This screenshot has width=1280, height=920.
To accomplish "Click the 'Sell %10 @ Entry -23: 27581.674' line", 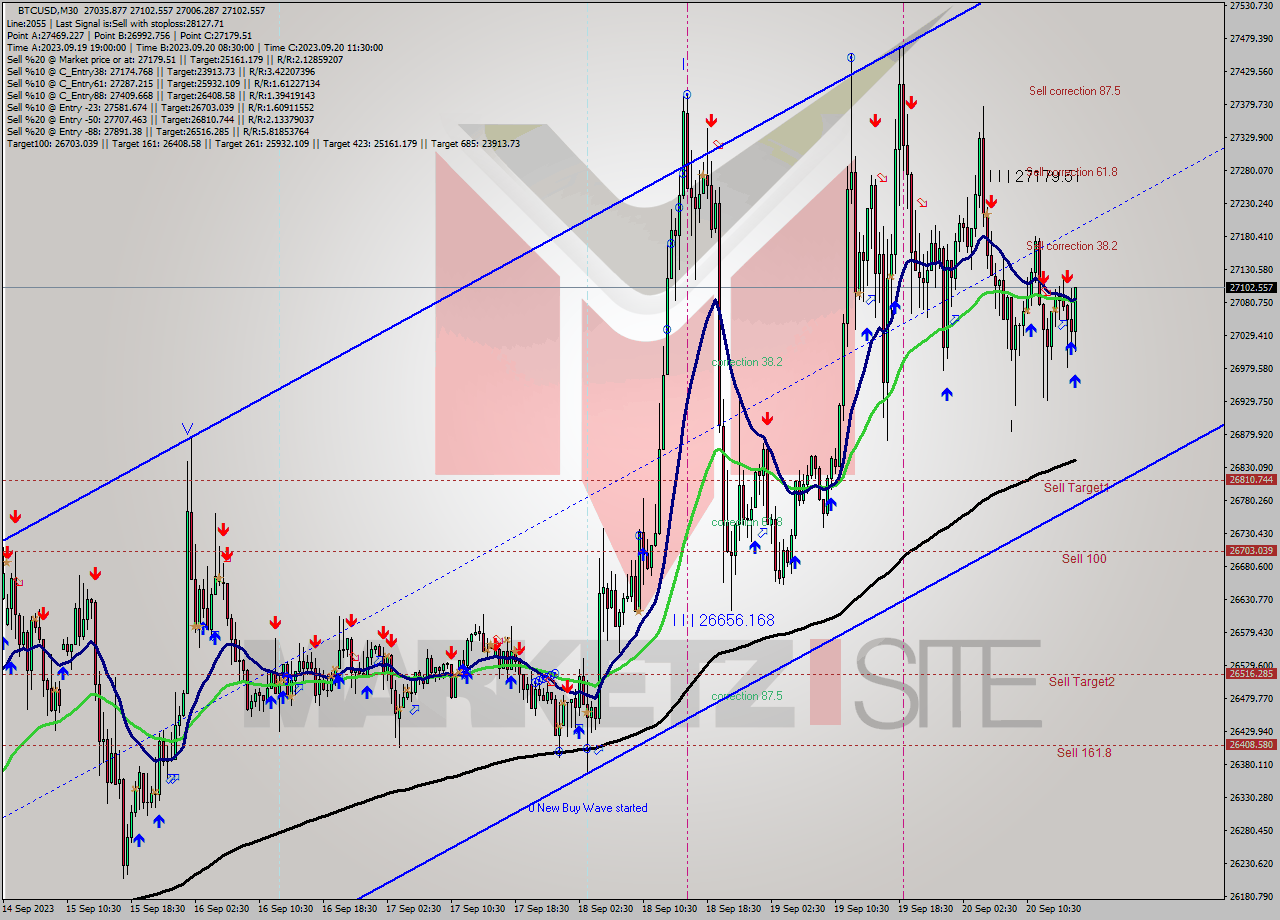I will click(x=160, y=107).
